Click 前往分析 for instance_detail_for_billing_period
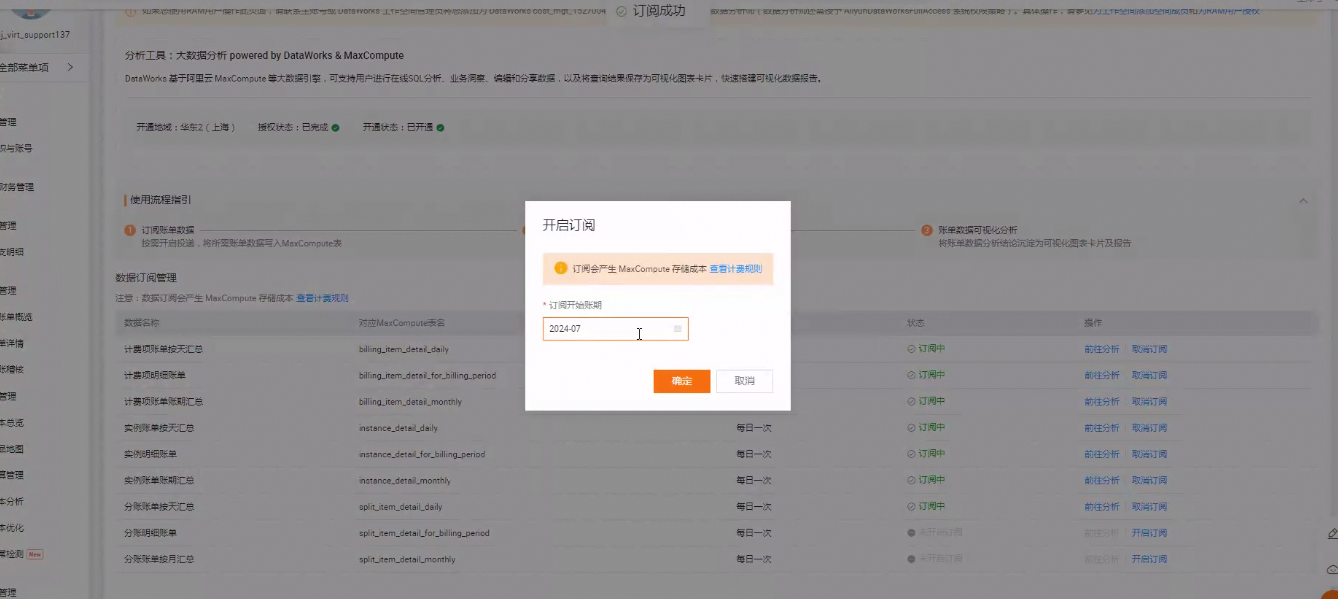 tap(1101, 454)
